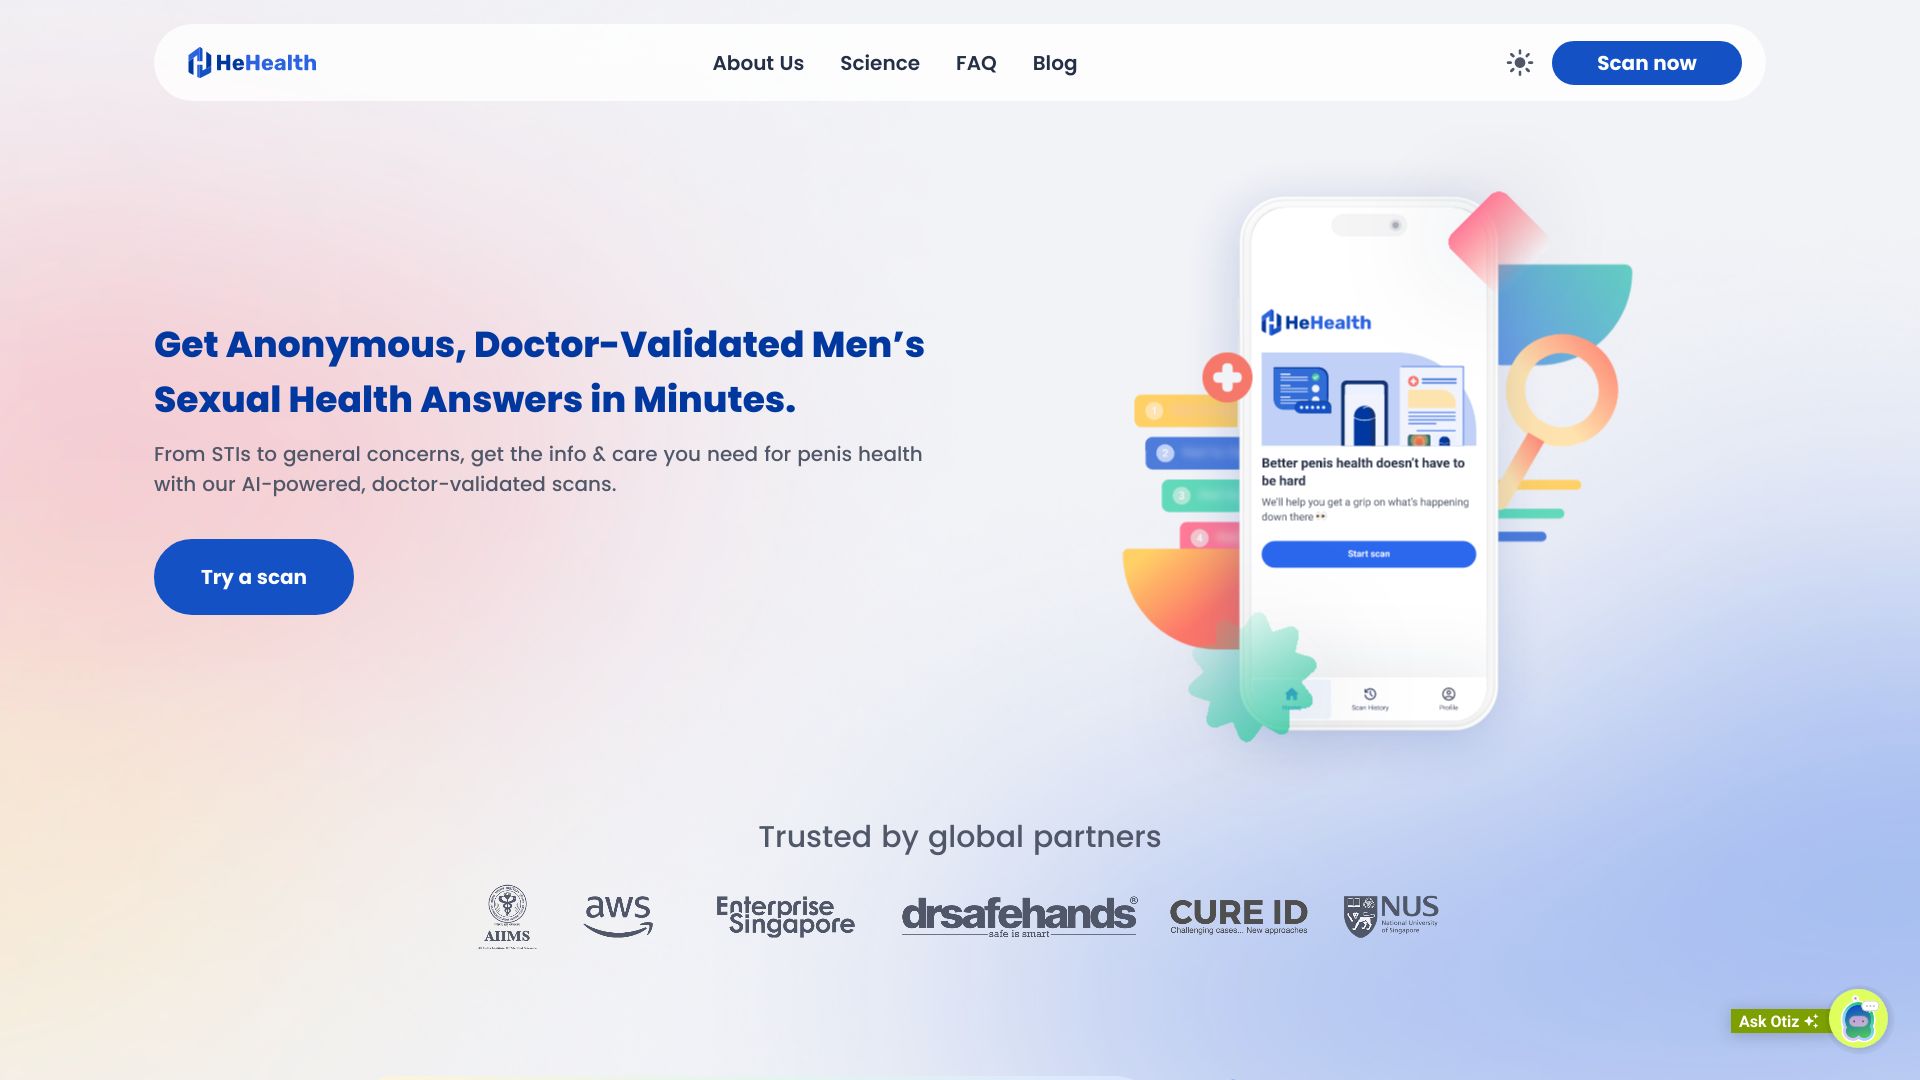The image size is (1920, 1080).
Task: Scroll the trusted partners logo row
Action: click(960, 915)
